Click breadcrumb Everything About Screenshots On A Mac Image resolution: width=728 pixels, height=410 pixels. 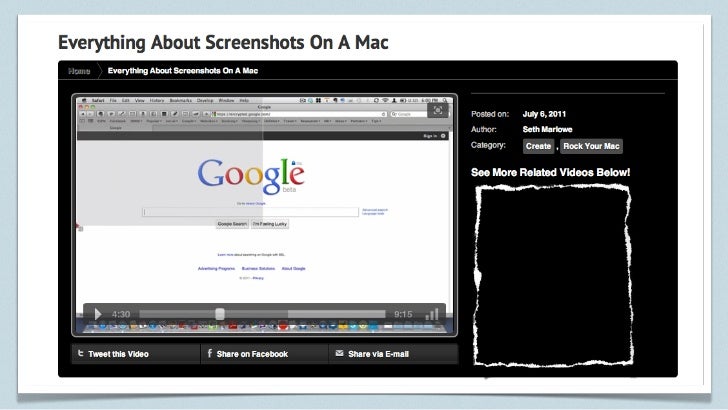click(x=183, y=71)
